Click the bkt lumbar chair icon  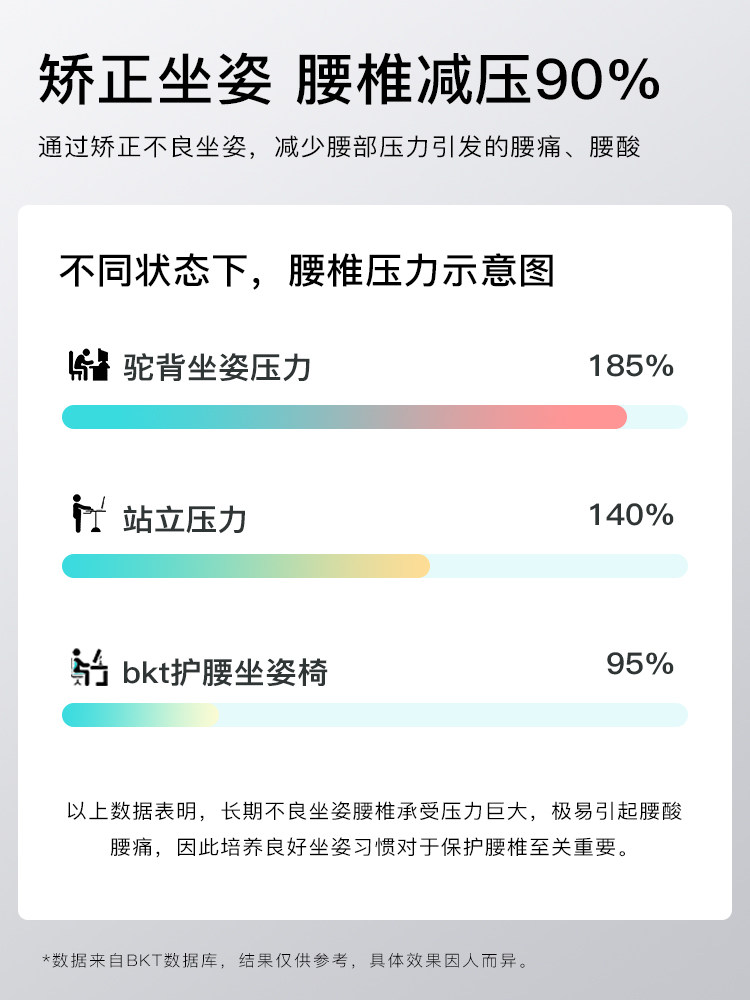click(88, 667)
